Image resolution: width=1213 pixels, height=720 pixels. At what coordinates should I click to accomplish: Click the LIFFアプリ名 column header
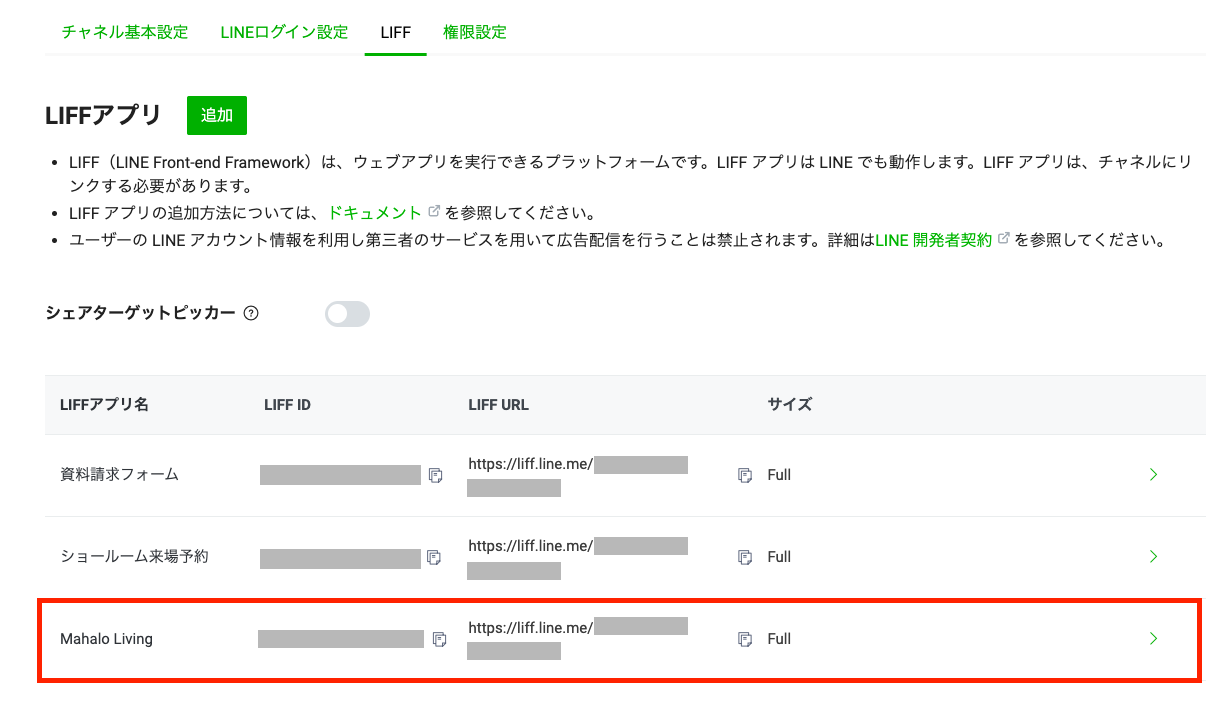105,405
